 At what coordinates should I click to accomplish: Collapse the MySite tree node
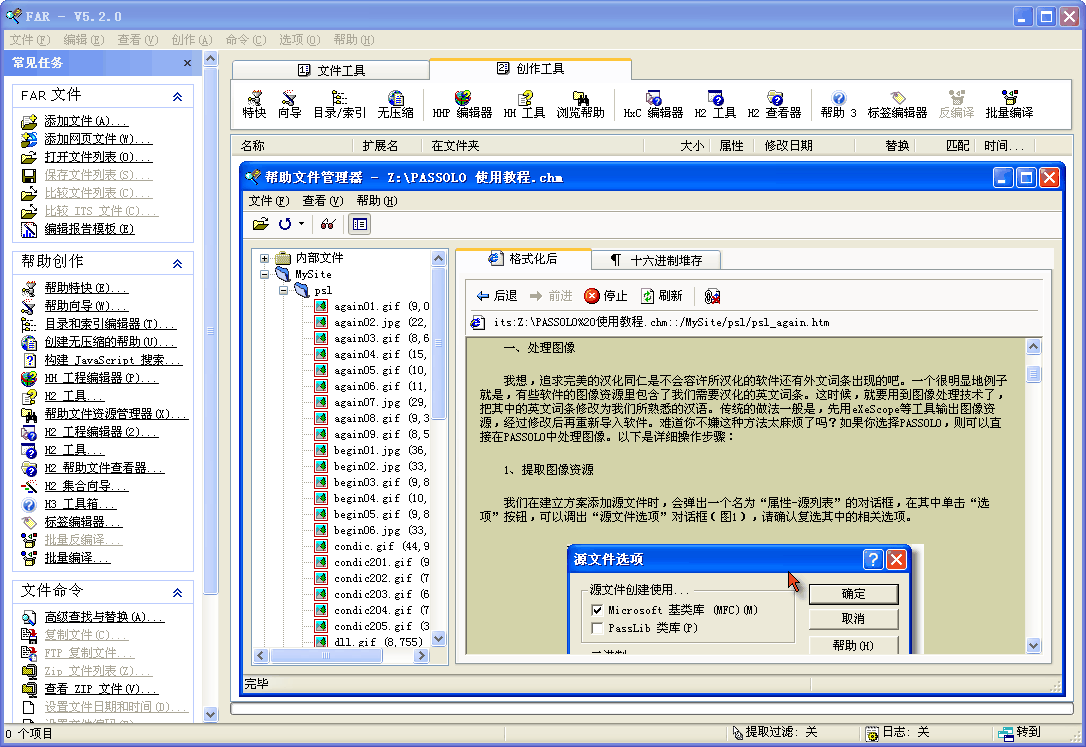tap(264, 274)
